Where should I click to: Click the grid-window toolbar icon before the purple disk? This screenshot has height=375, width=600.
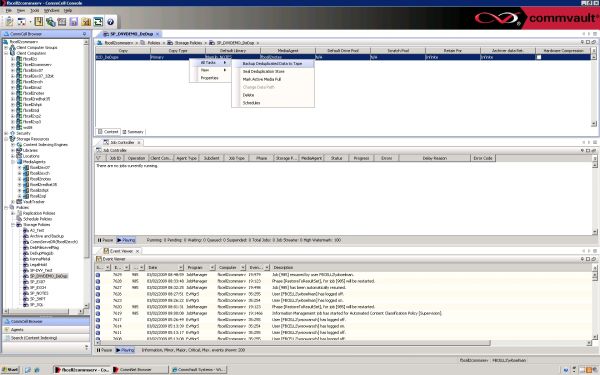(62, 22)
